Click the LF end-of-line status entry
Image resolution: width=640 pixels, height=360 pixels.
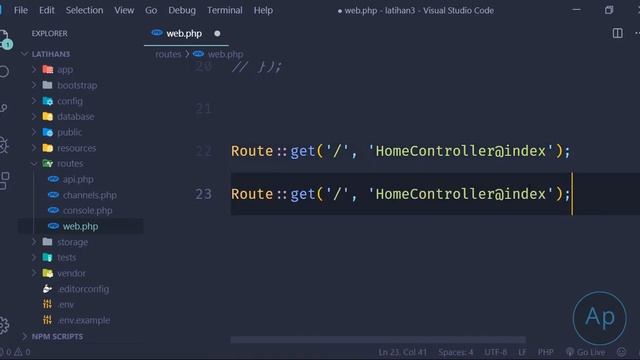tap(522, 352)
